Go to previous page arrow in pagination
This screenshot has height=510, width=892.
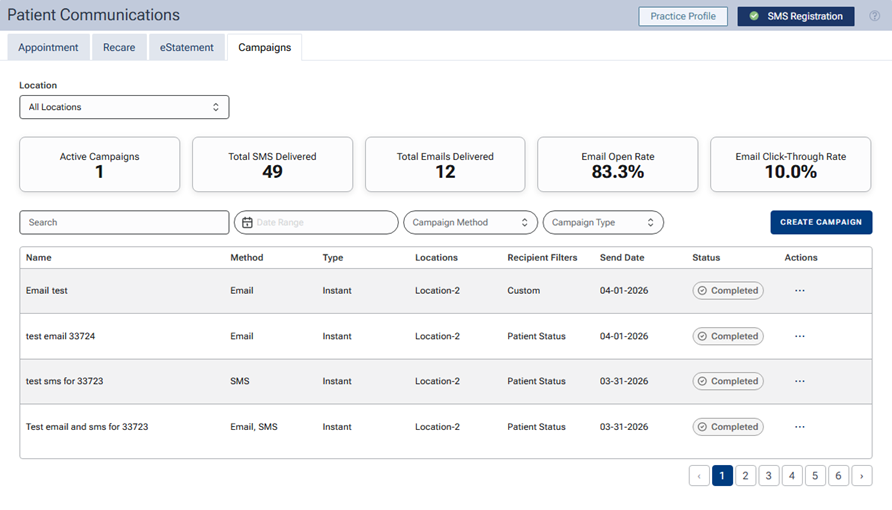(x=699, y=476)
